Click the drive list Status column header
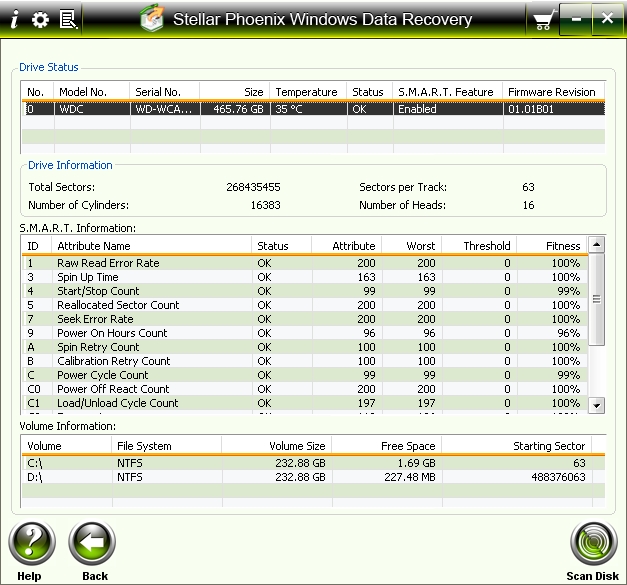 pyautogui.click(x=370, y=92)
